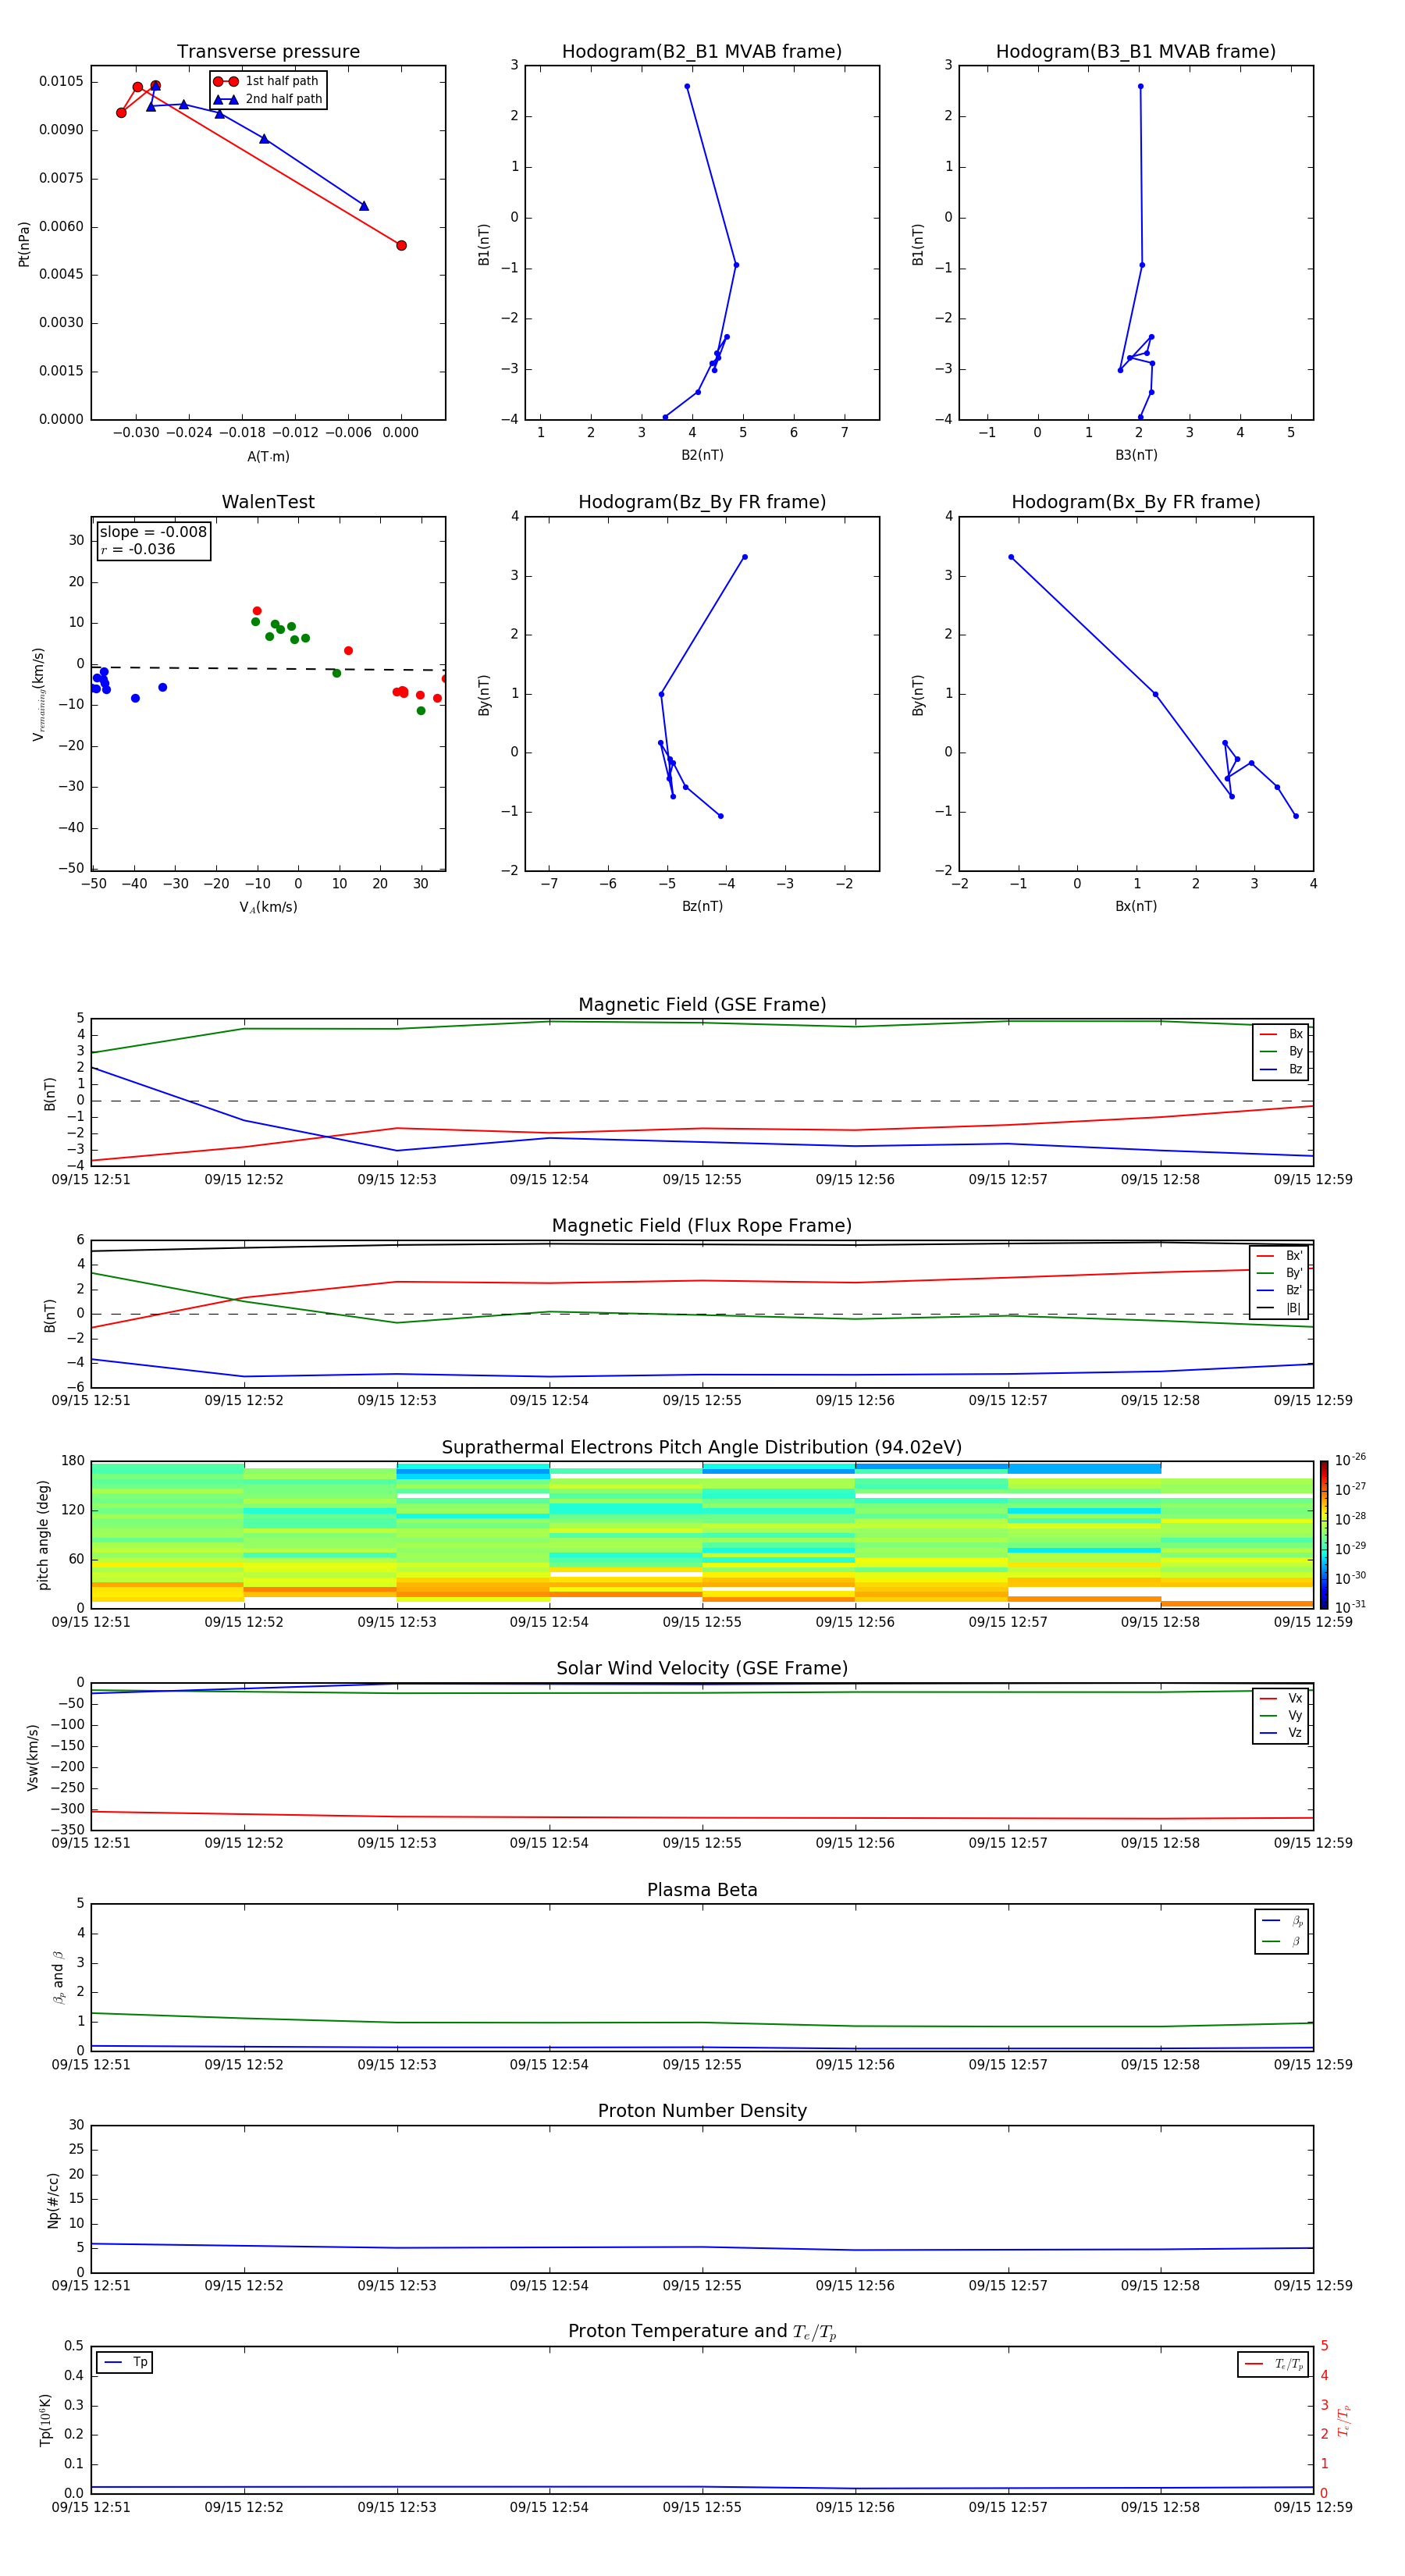The height and width of the screenshot is (2576, 1405).
Task: Click the "10^-26" colorbar tick label
Action: 1350,1460
